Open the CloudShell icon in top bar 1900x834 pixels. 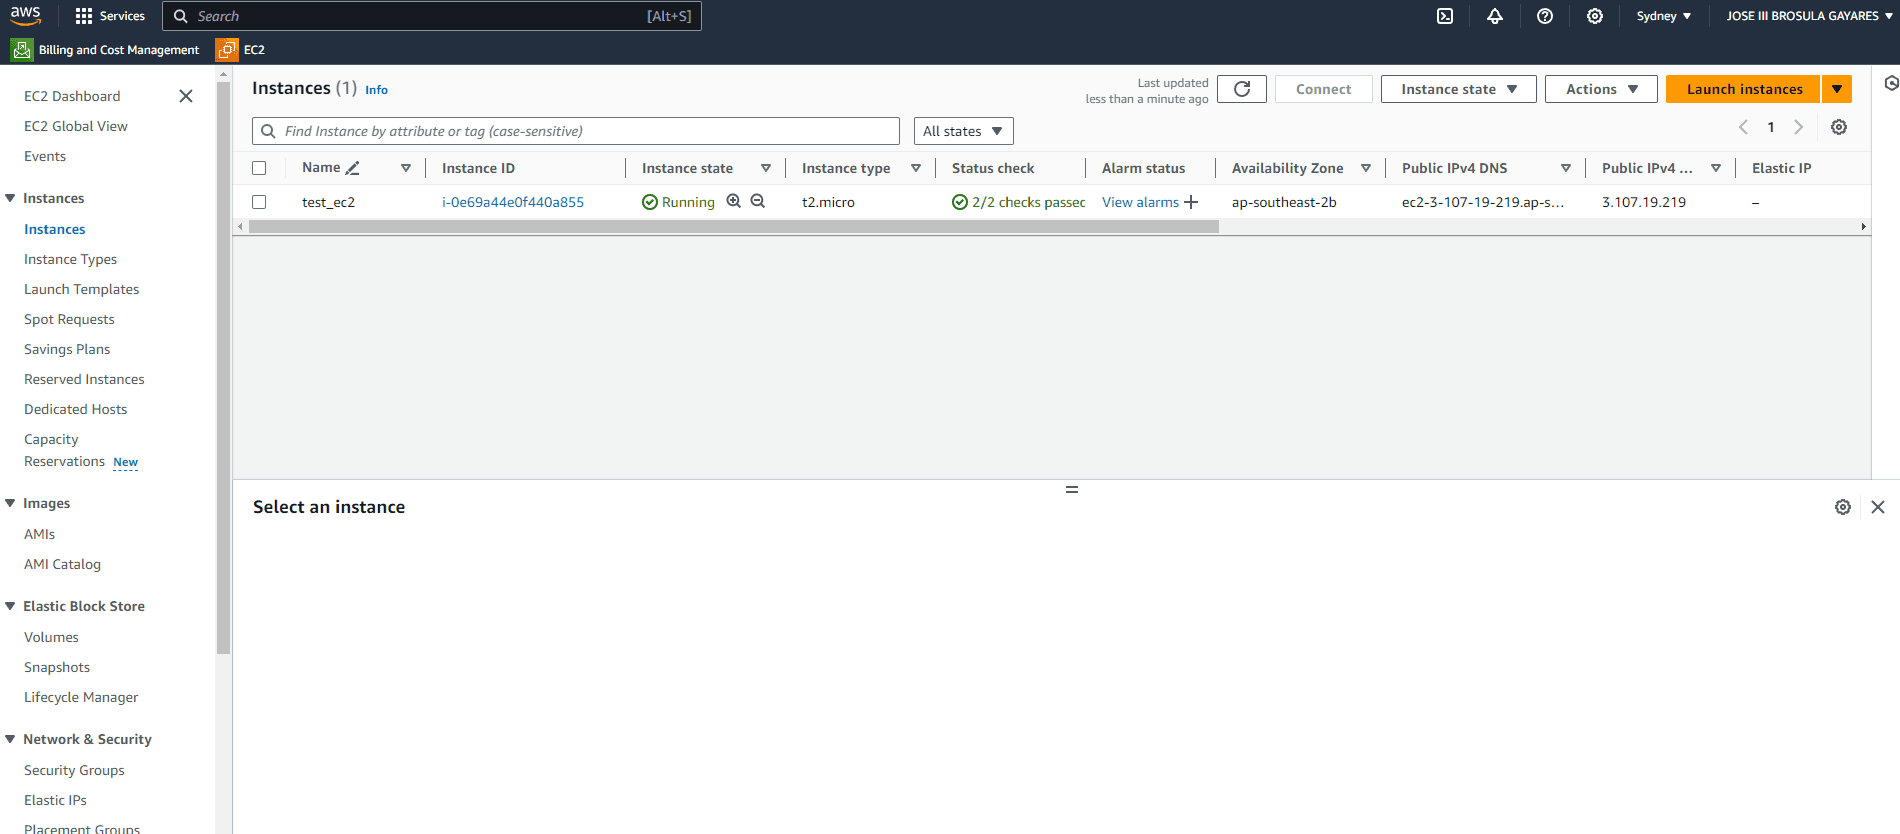point(1445,16)
